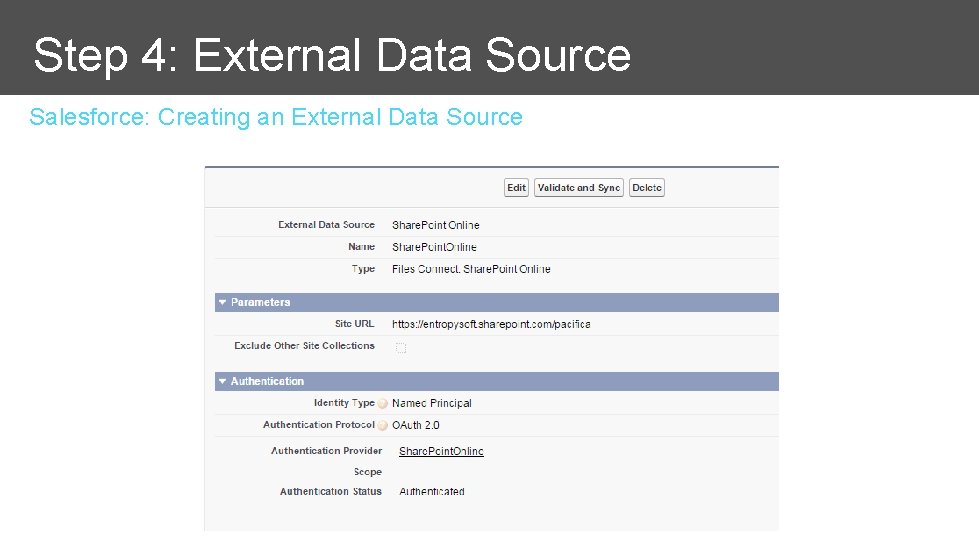
Task: Select the 'Authenticated' status value
Action: pyautogui.click(x=431, y=492)
